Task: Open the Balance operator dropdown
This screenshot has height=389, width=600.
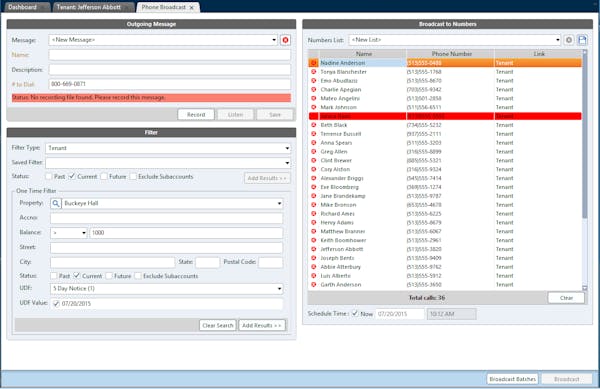Action: (84, 233)
